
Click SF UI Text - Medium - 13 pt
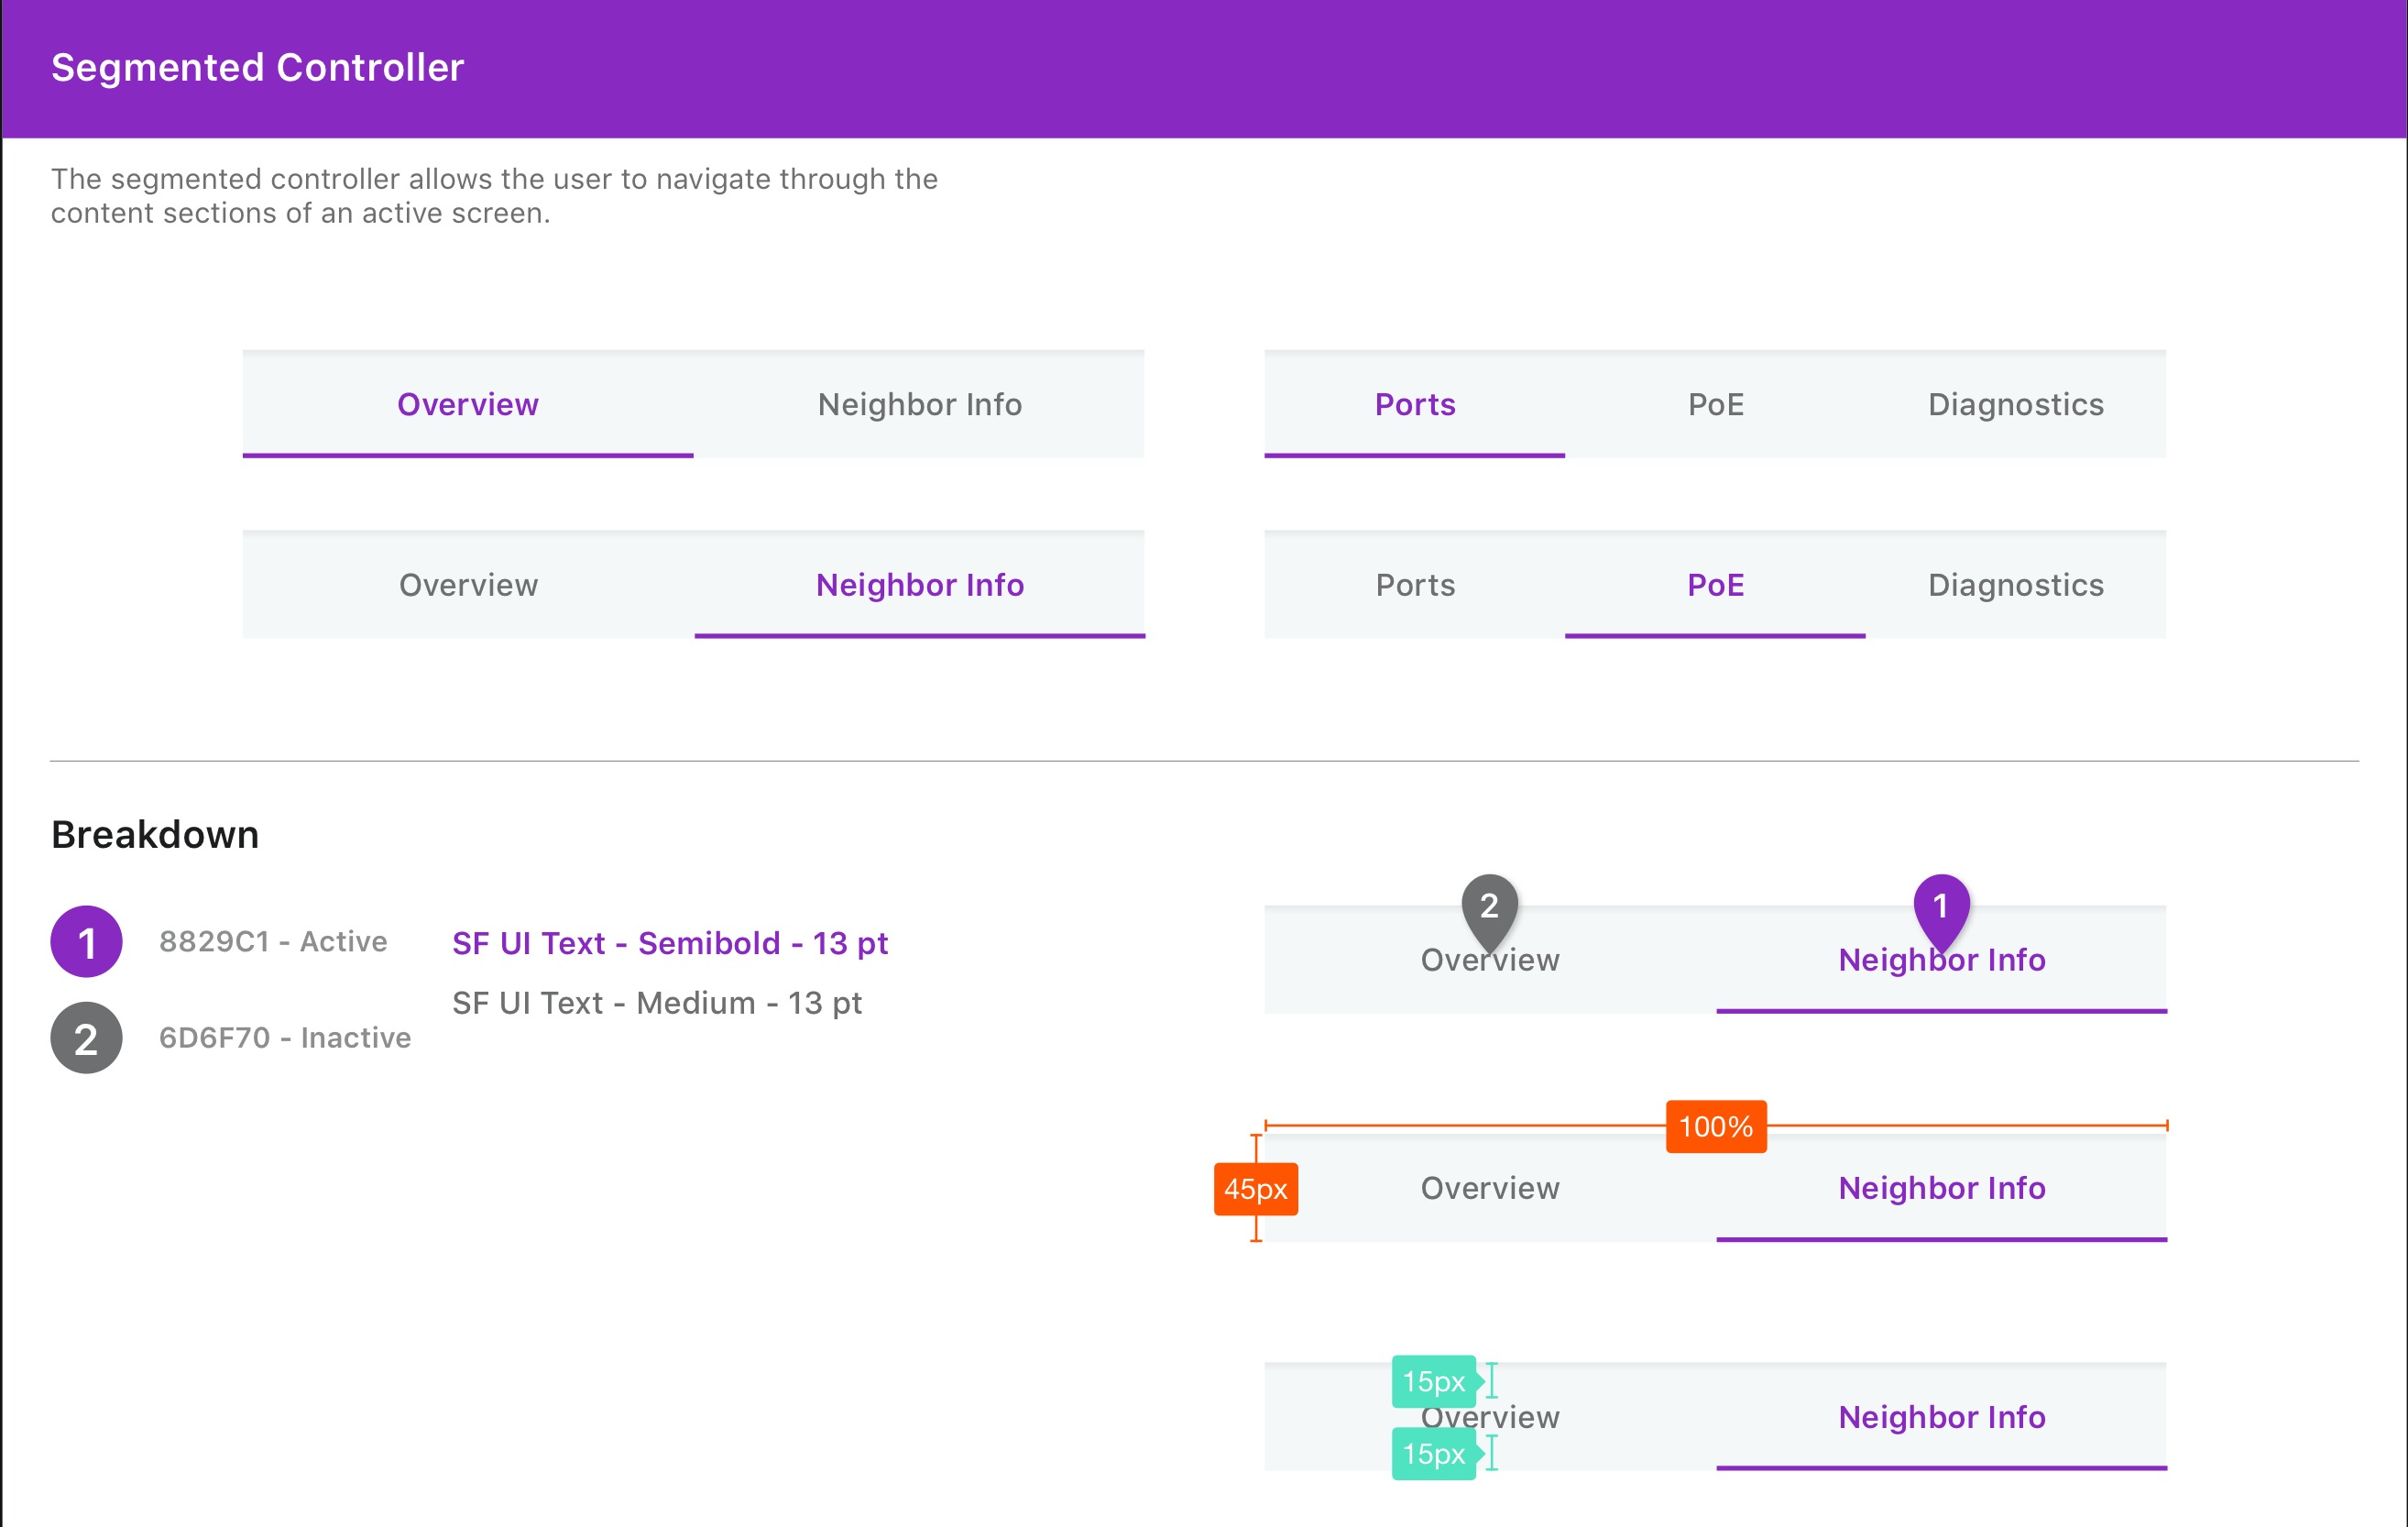[657, 1003]
